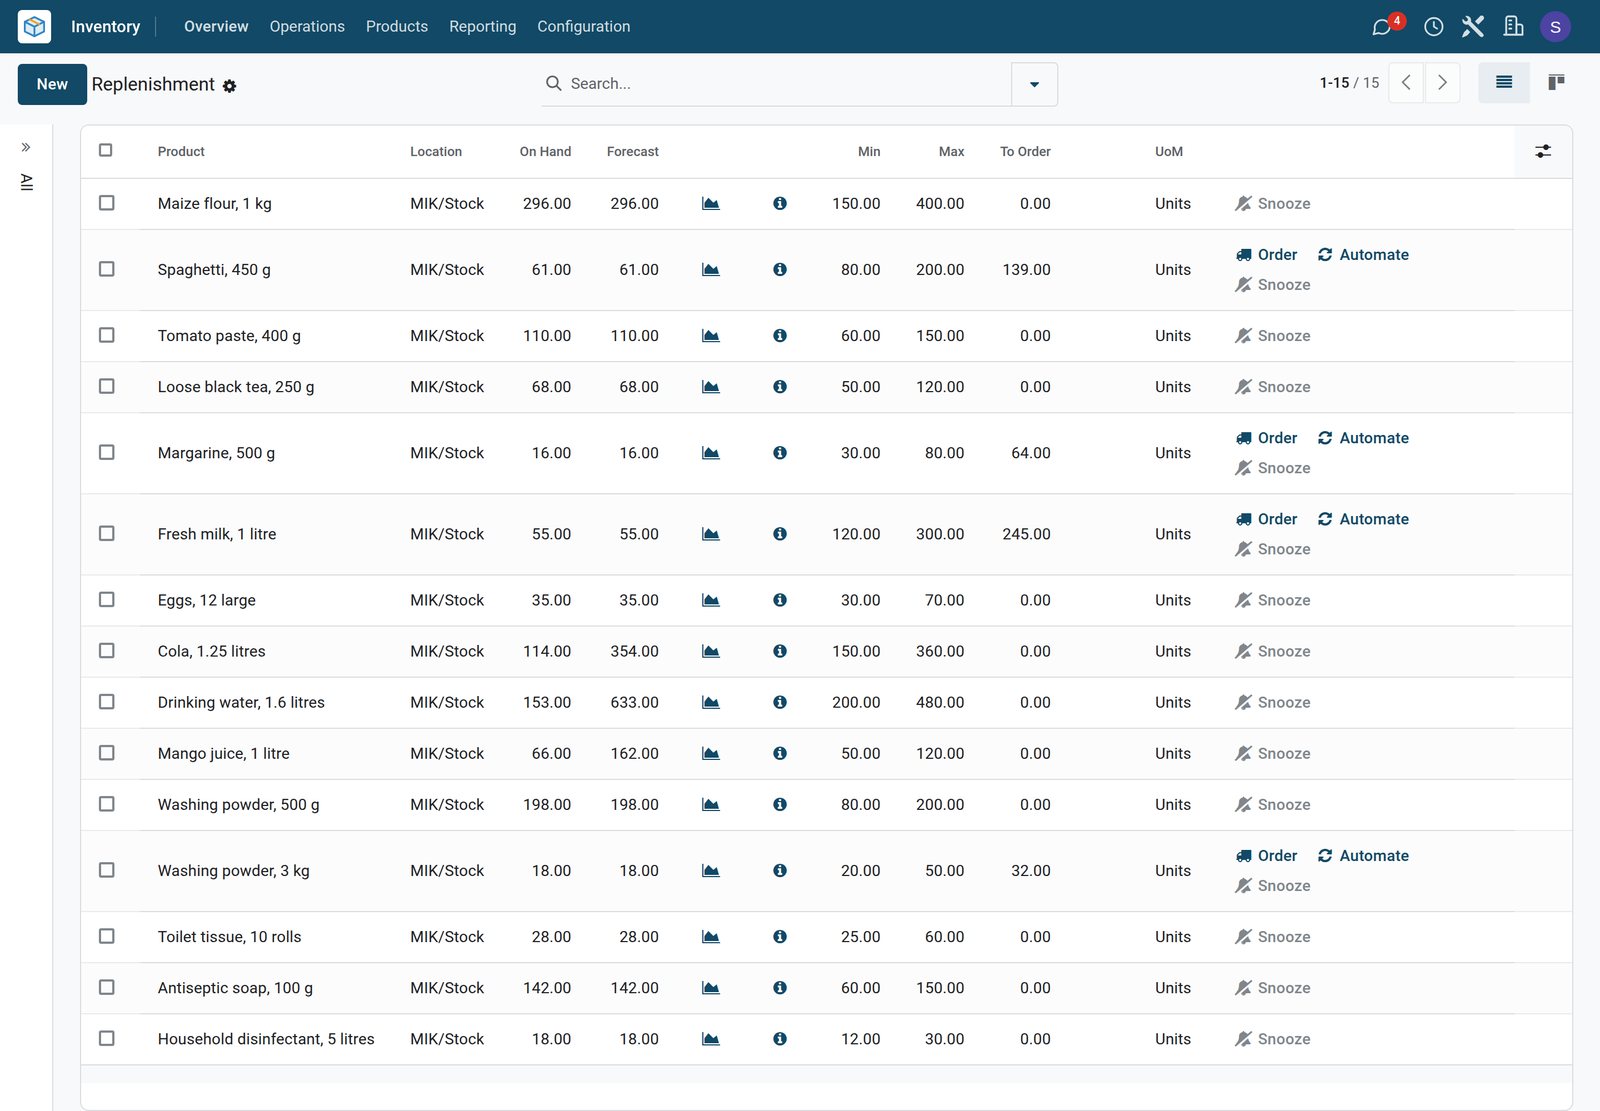The image size is (1600, 1111).
Task: Open the messages notification icon
Action: coord(1383,26)
